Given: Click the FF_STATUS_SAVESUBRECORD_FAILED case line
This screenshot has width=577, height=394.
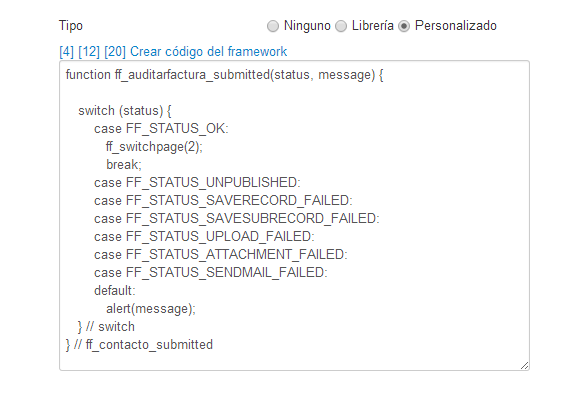Looking at the screenshot, I should pyautogui.click(x=237, y=219).
